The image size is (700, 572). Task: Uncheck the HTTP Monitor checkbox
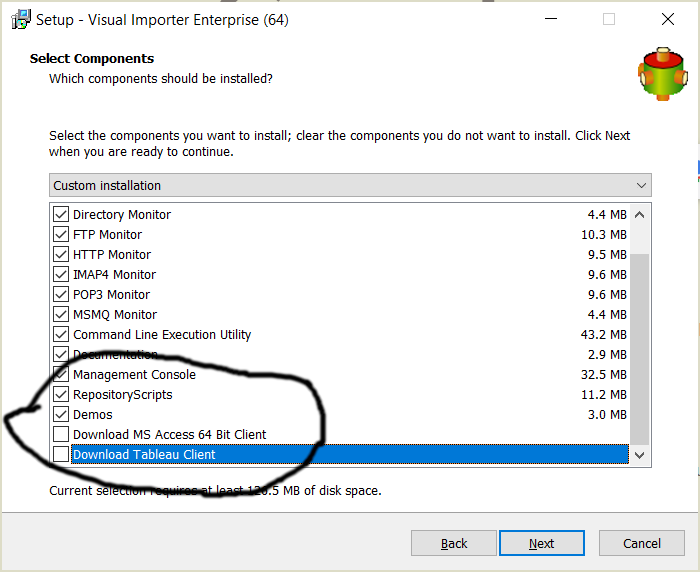click(61, 254)
